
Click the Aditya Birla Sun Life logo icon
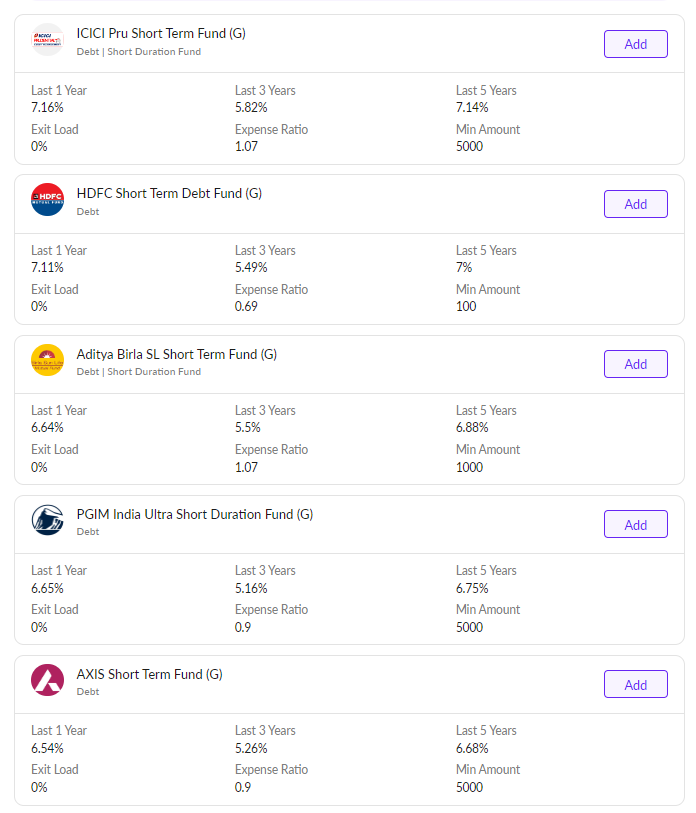pyautogui.click(x=47, y=360)
